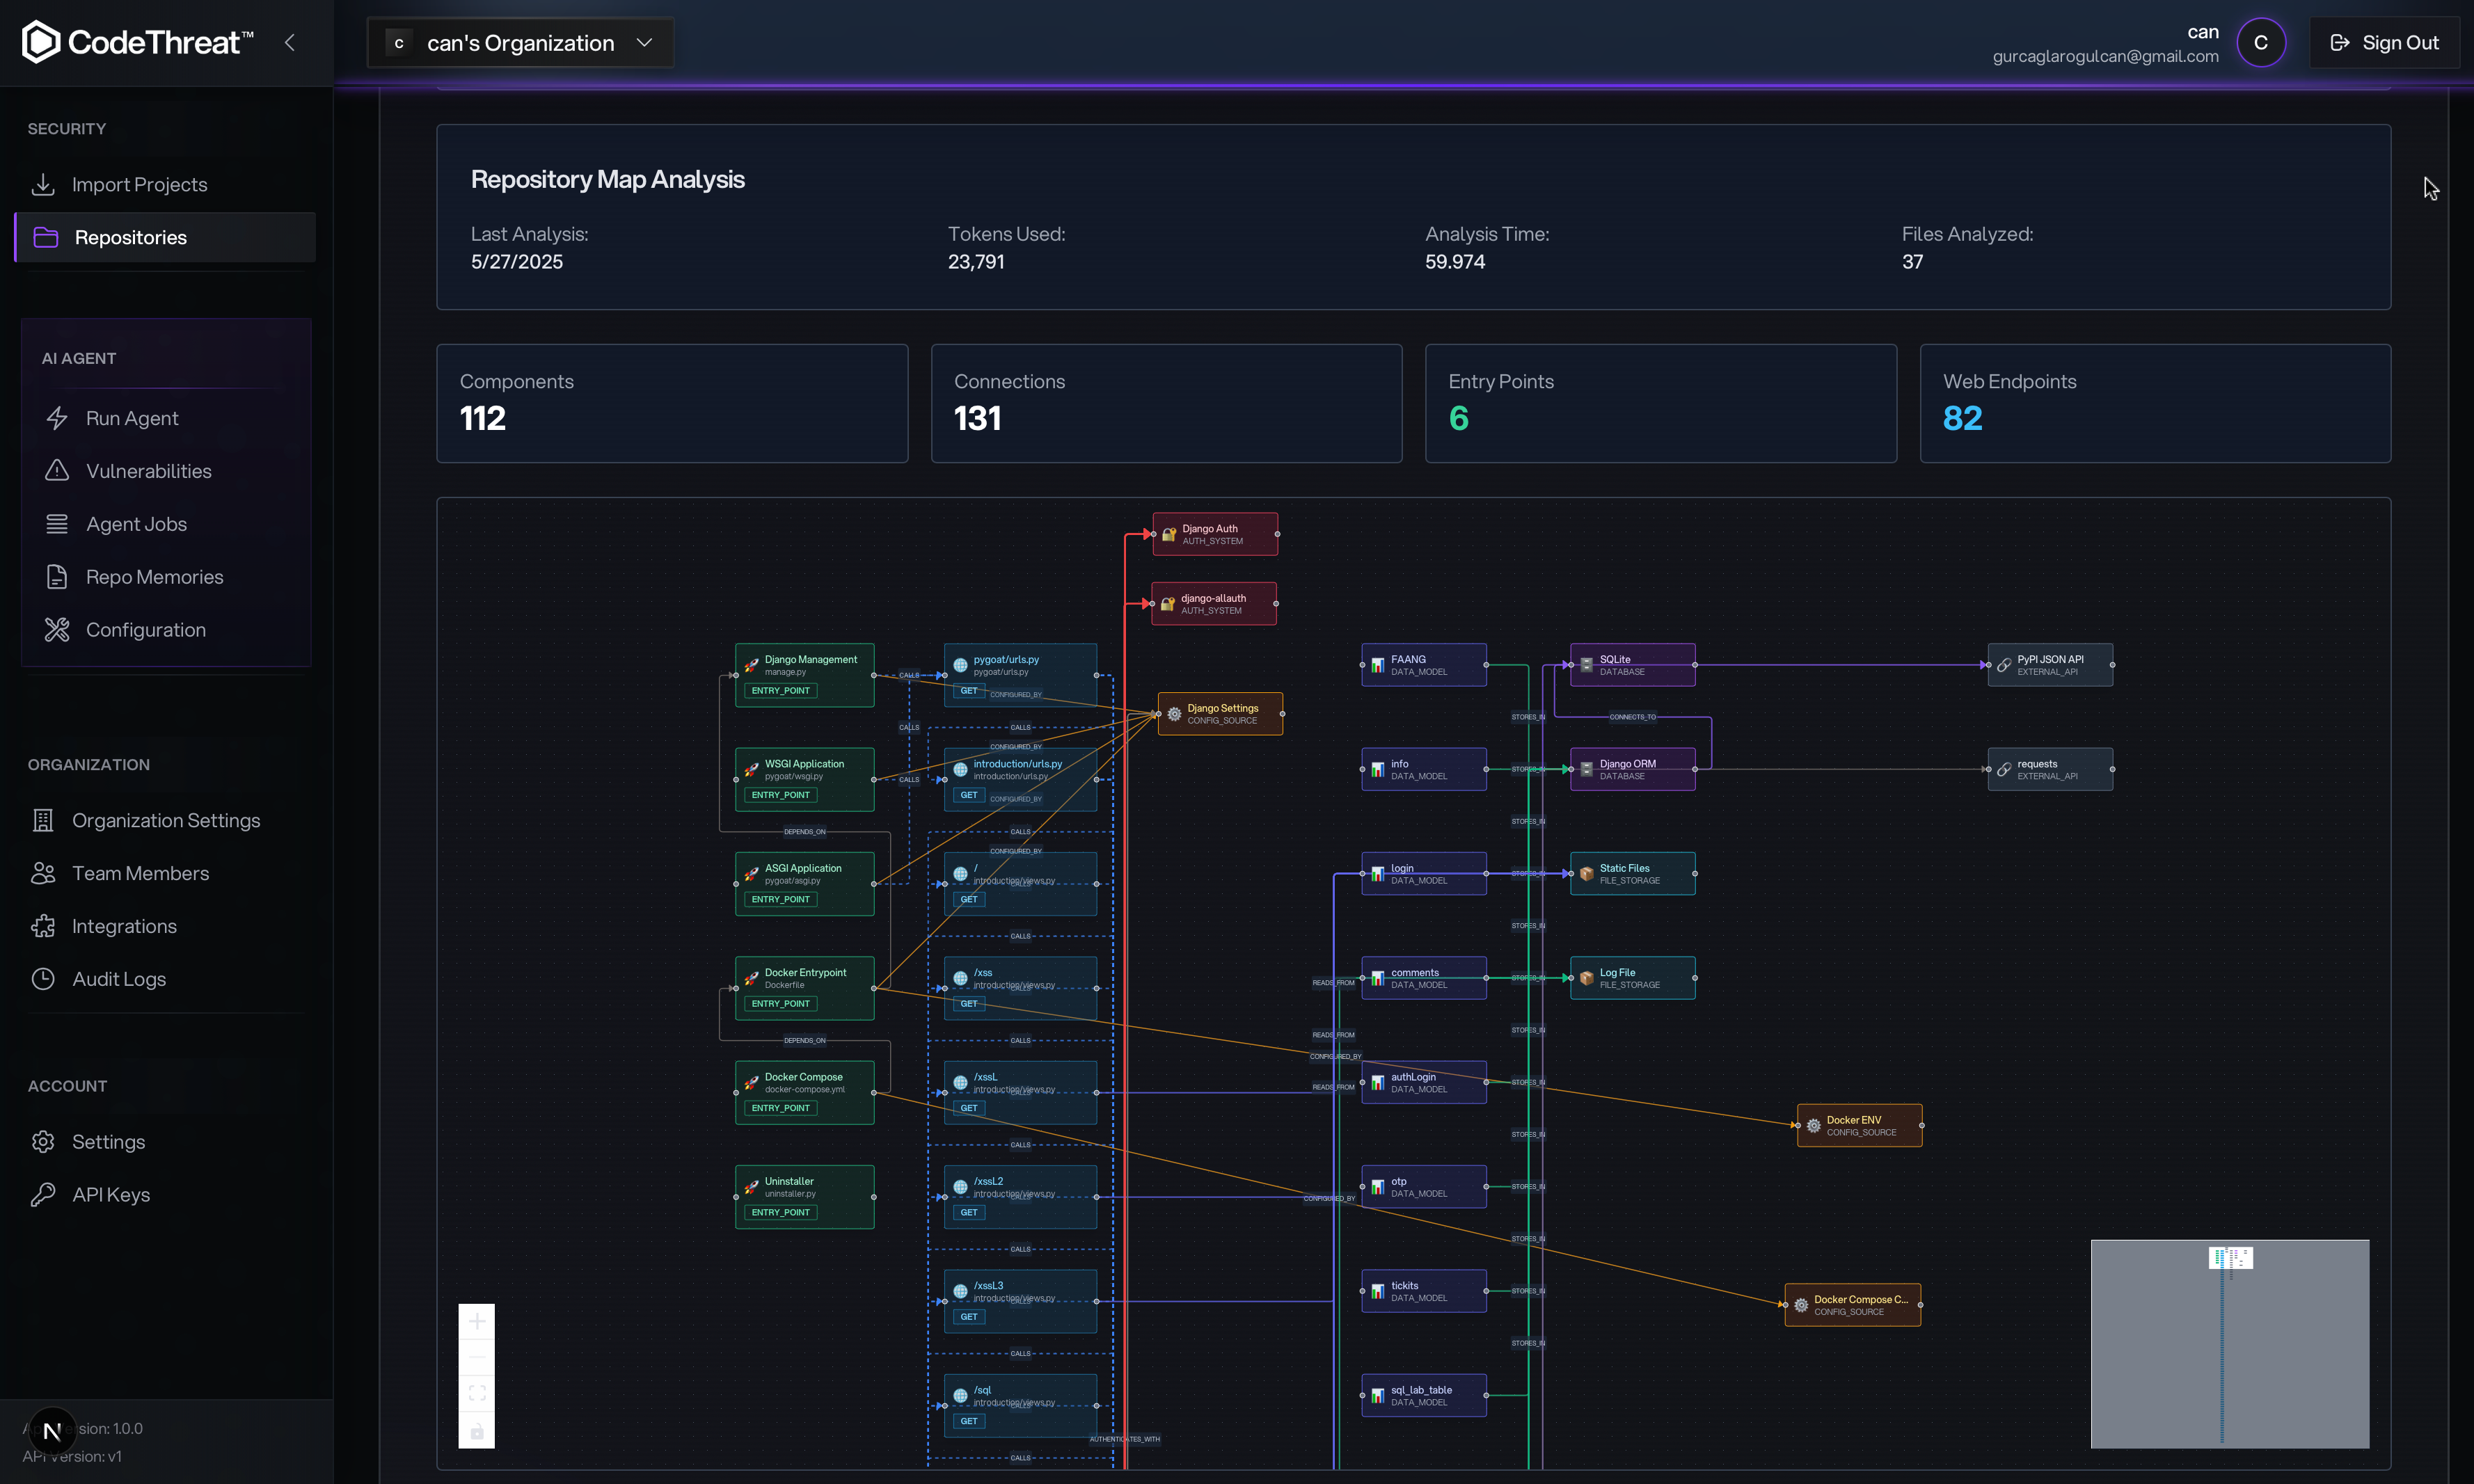
Task: Select the introduction/urls.py node
Action: tap(1021, 780)
